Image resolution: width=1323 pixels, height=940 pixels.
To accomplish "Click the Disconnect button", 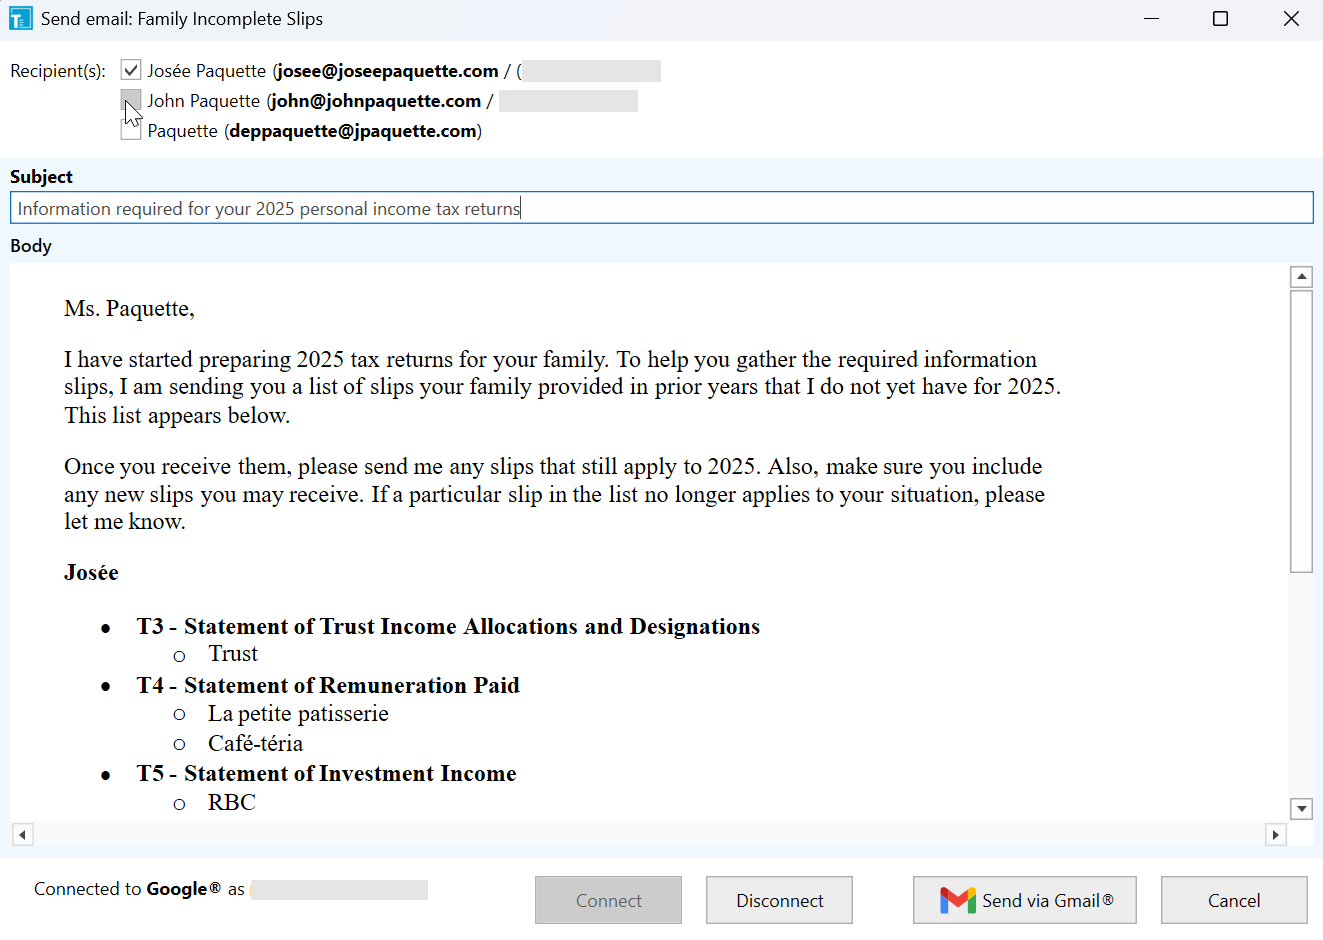I will pos(779,899).
